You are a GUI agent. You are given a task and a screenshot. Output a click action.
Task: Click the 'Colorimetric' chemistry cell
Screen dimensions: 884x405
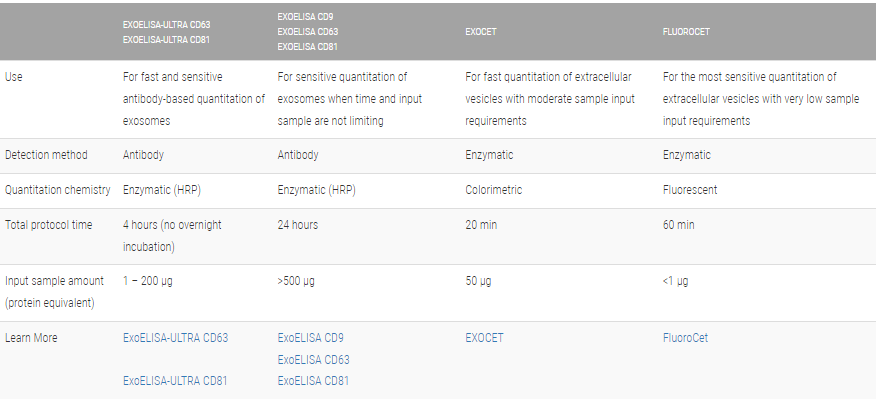pos(493,190)
